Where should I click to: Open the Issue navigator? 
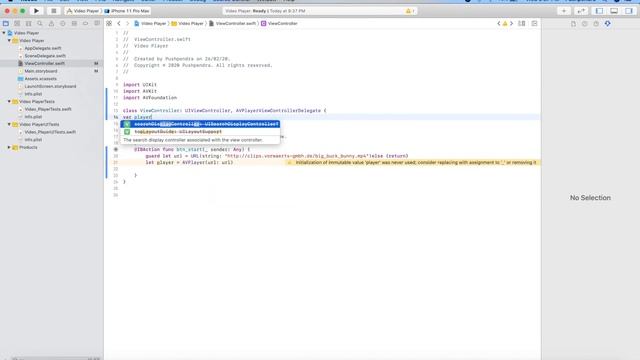51,24
